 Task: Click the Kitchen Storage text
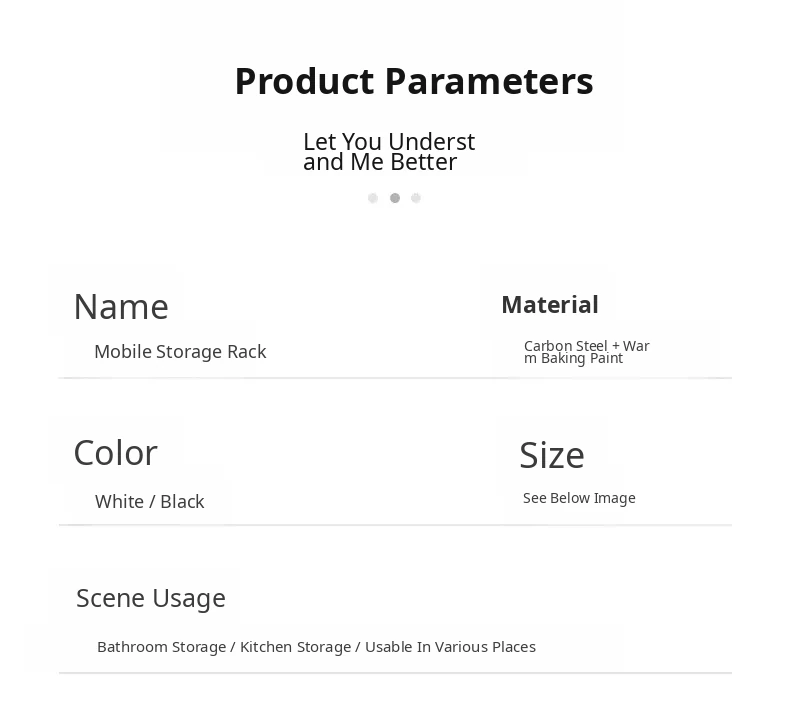[x=295, y=647]
